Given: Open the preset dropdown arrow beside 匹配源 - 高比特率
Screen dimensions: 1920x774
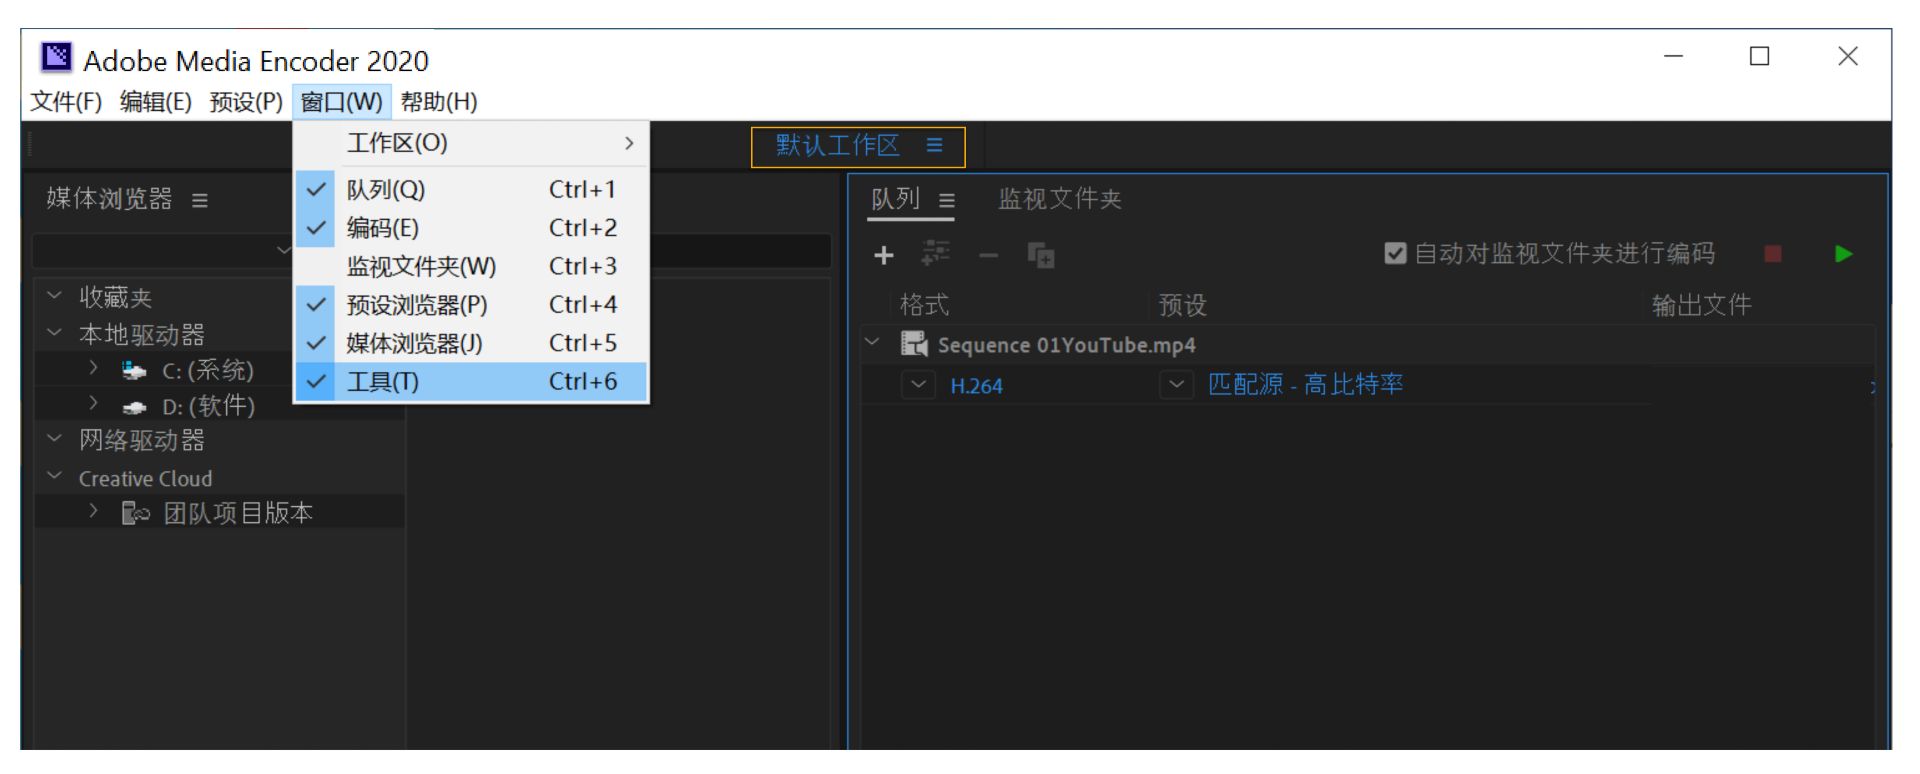Looking at the screenshot, I should pos(1177,385).
